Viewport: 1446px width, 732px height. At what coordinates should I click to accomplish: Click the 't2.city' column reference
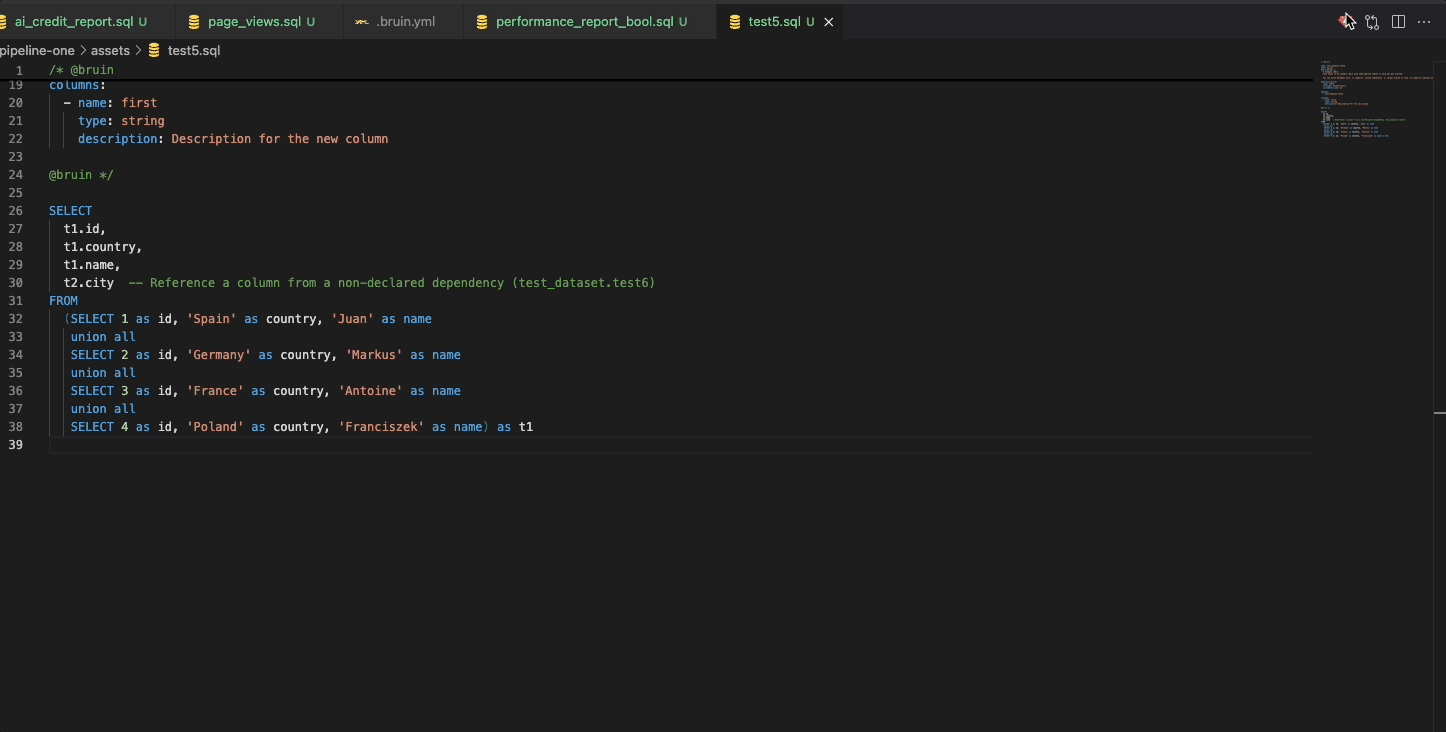[88, 283]
